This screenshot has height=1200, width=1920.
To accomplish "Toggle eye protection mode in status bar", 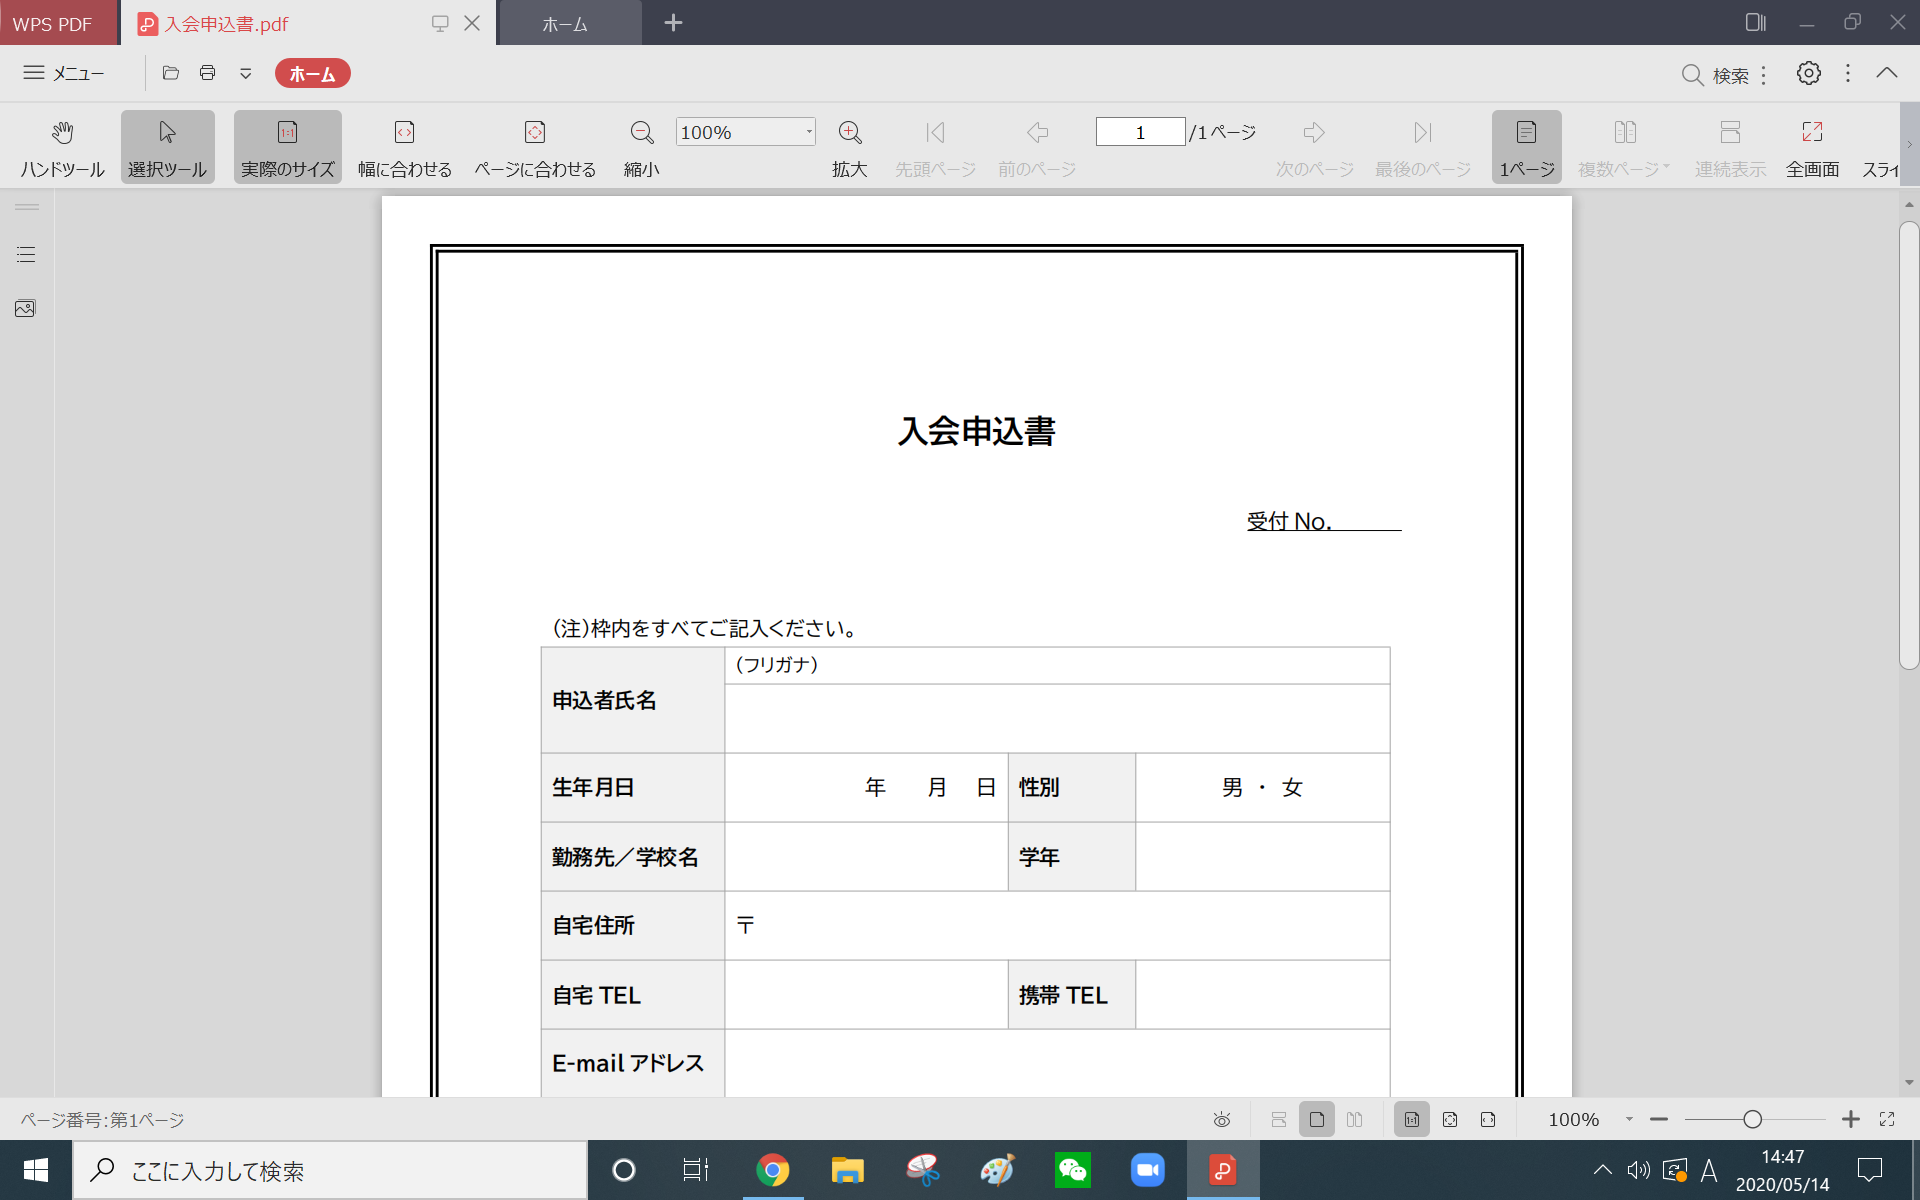I will 1222,1119.
